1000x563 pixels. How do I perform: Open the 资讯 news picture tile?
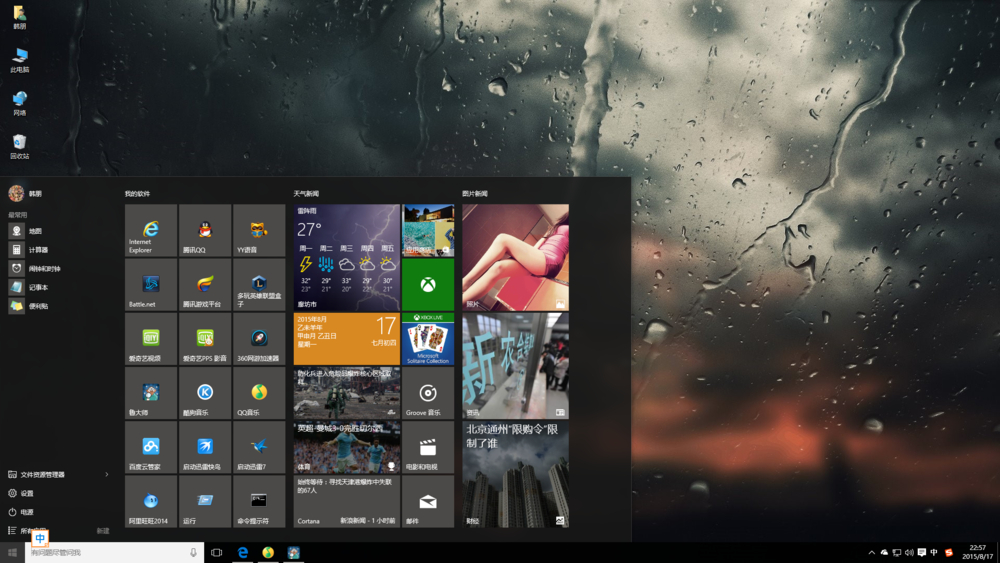point(515,366)
